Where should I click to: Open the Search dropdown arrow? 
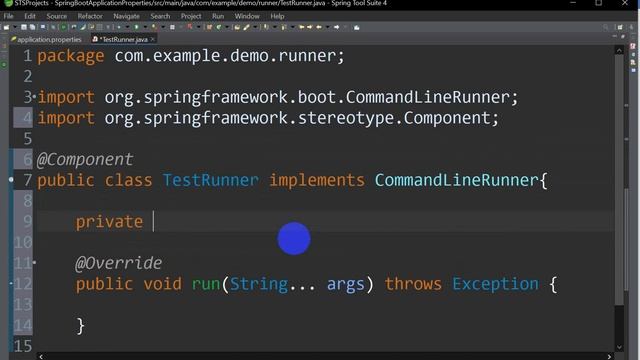(x=255, y=27)
